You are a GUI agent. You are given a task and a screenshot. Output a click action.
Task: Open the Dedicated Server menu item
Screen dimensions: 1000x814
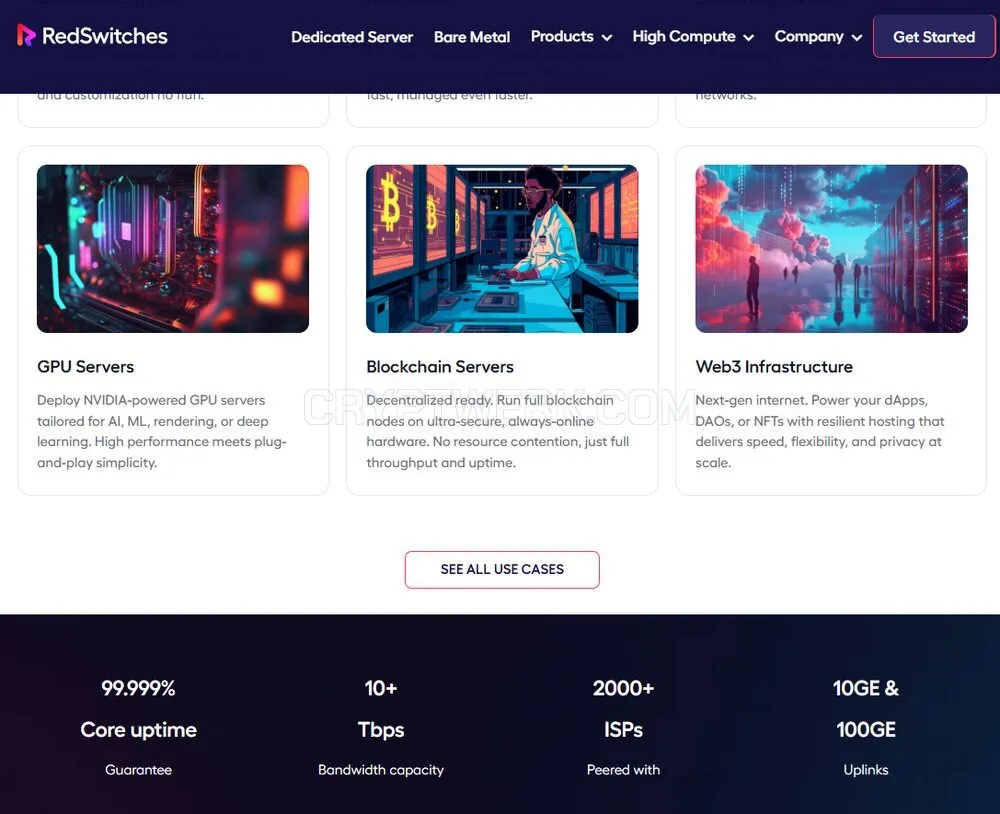pyautogui.click(x=352, y=37)
